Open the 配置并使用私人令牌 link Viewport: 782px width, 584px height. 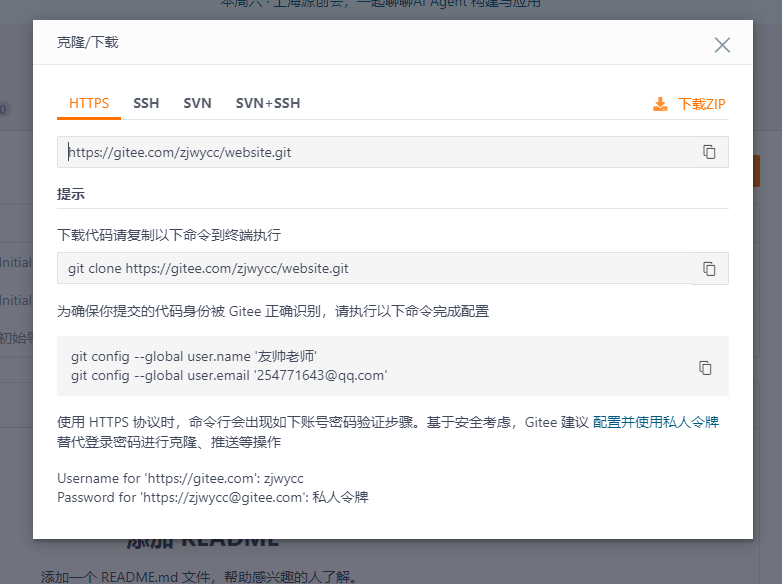[656, 422]
